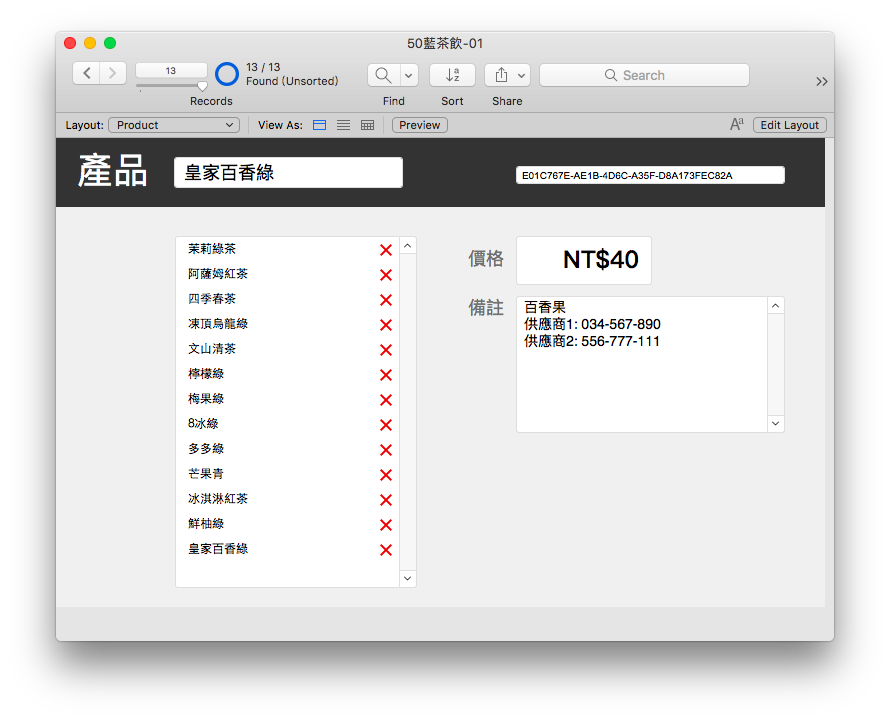Viewport: 890px width, 721px height.
Task: Click the Find magnifier icon
Action: (384, 75)
